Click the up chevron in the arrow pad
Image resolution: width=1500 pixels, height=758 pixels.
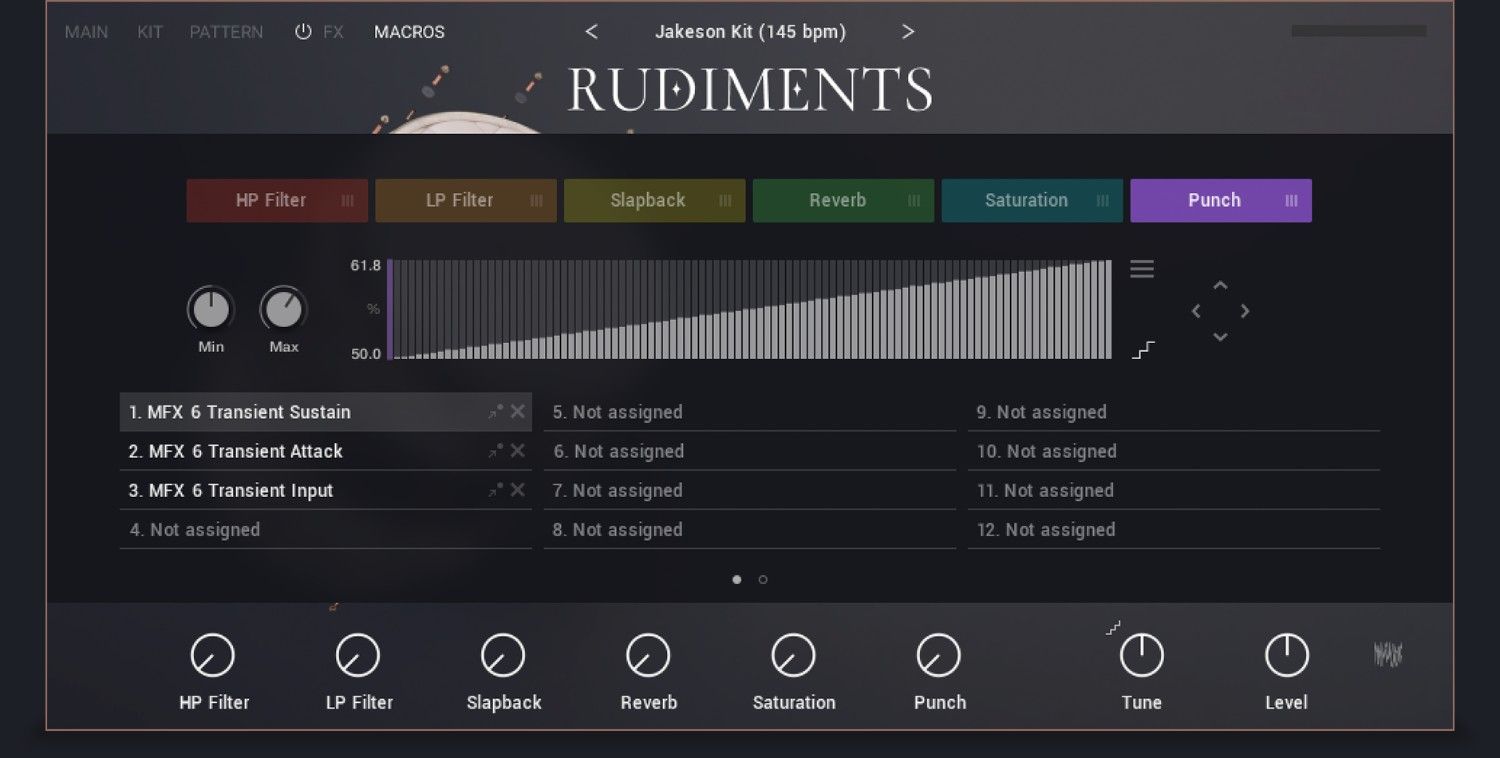tap(1220, 285)
